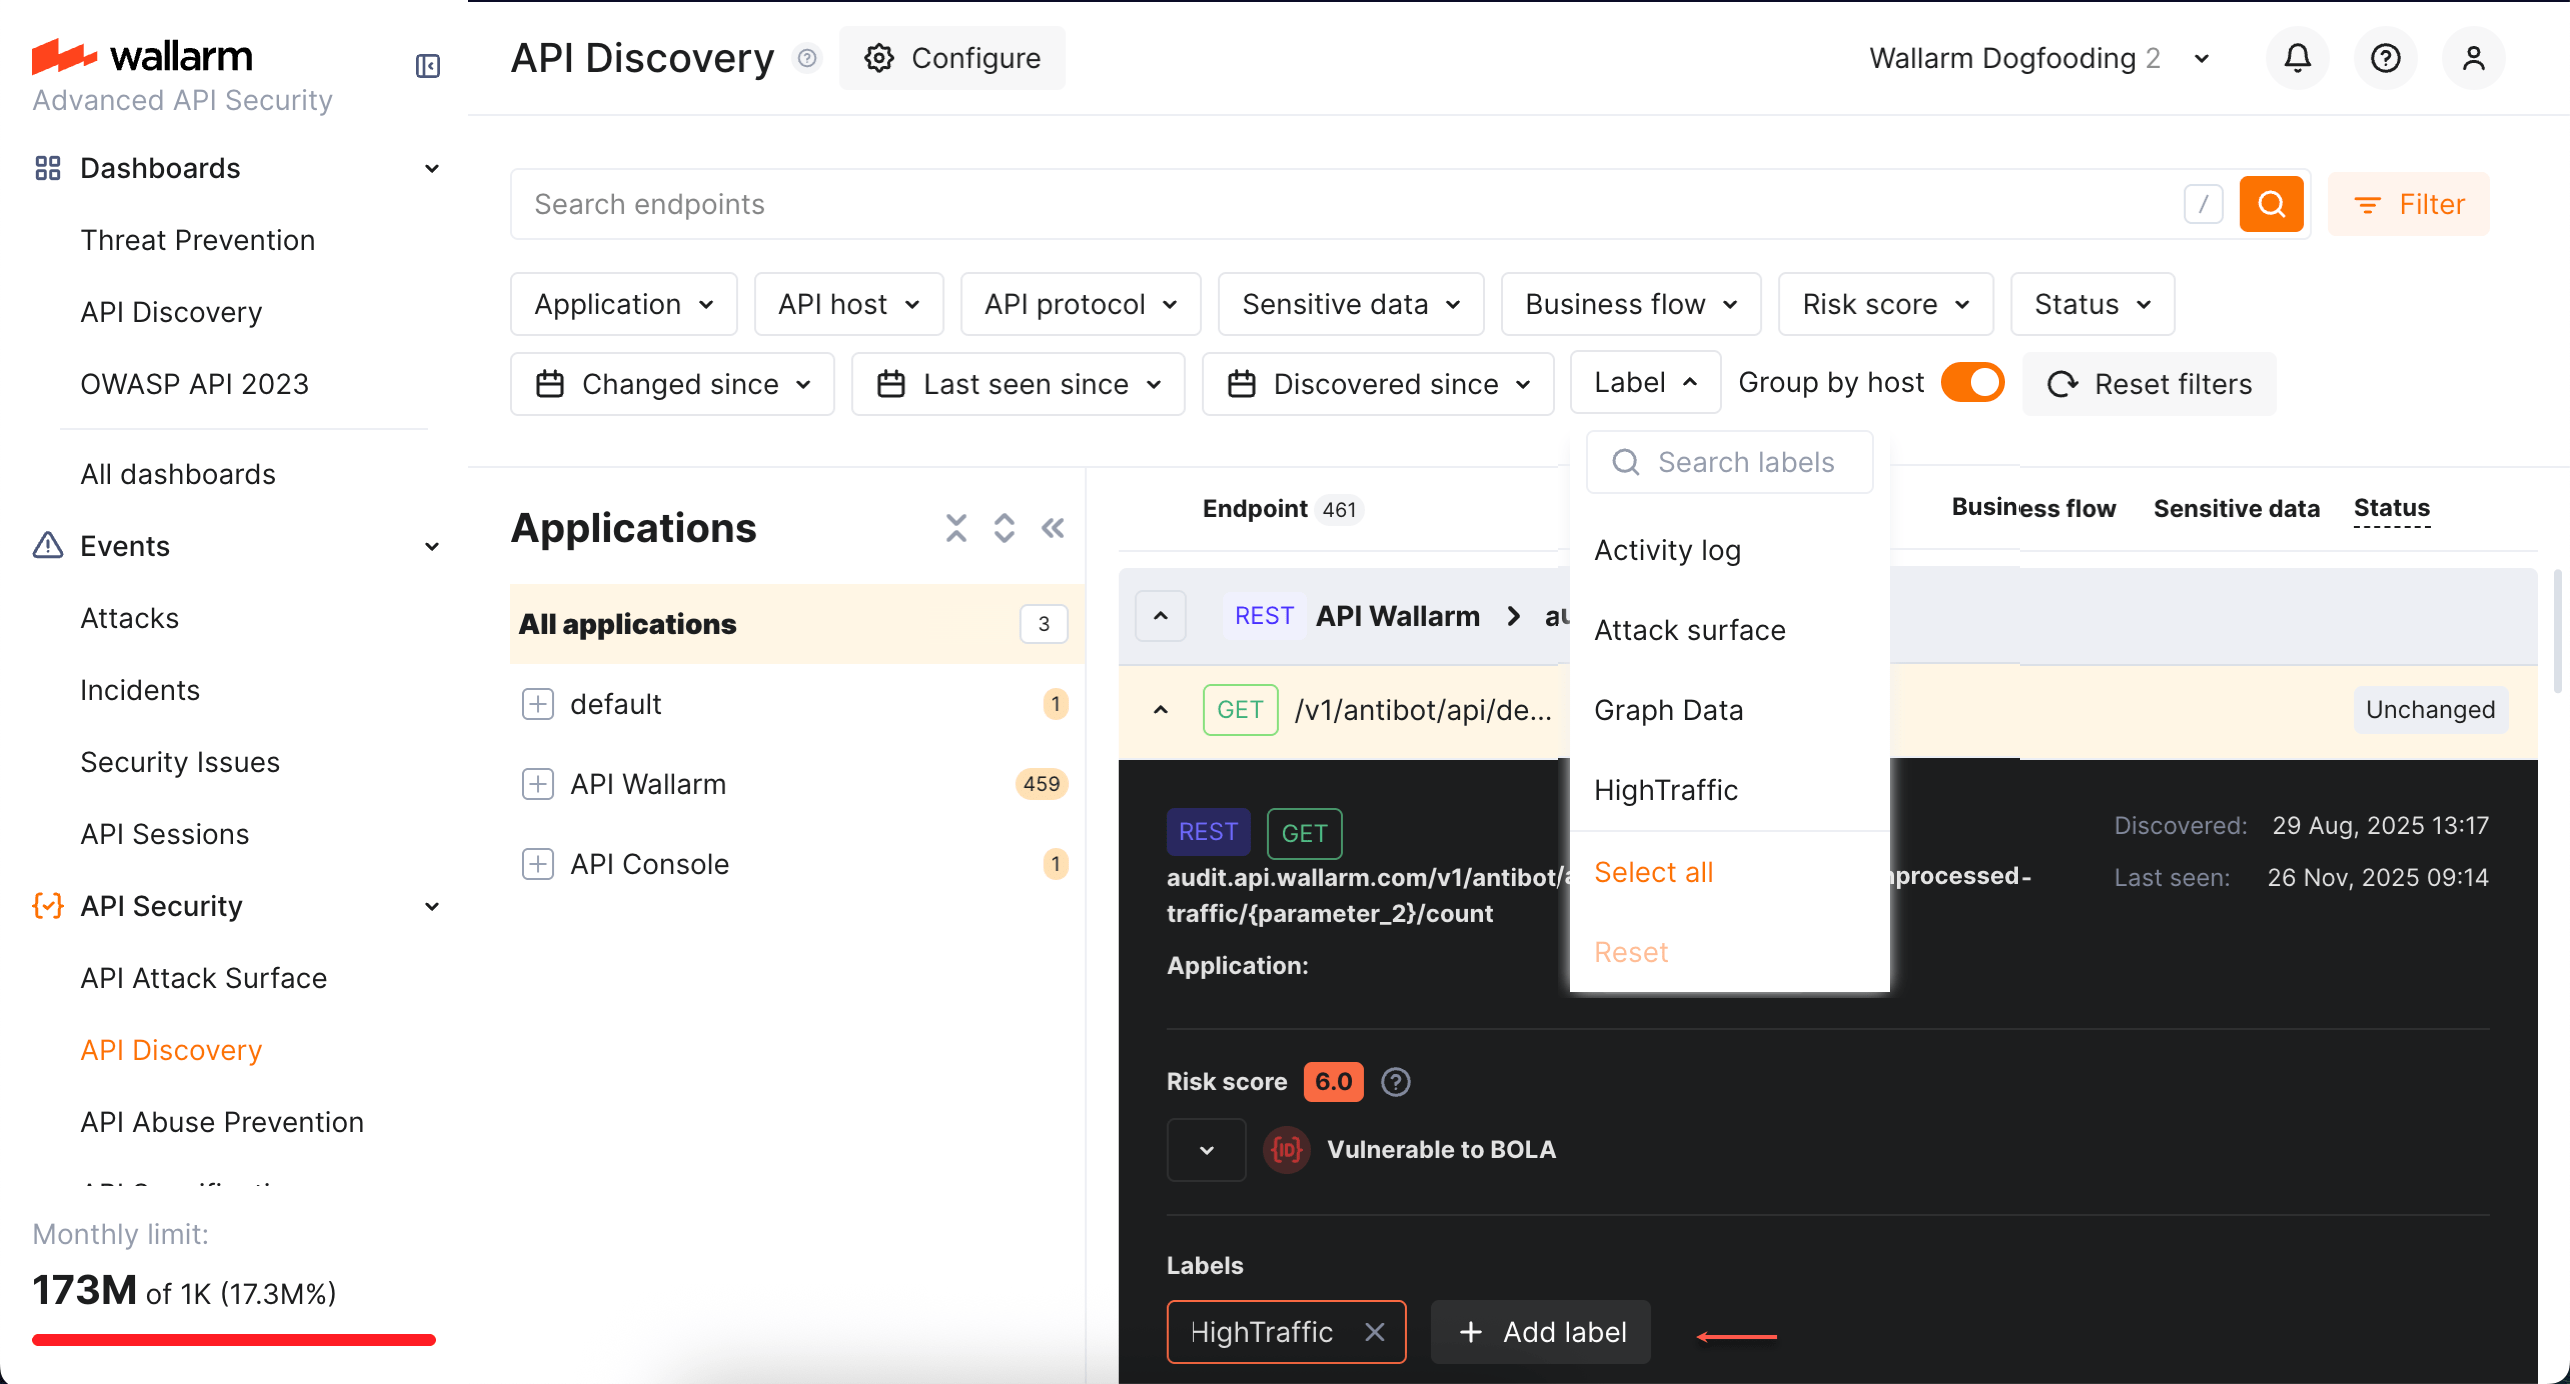Open the Risk score filter dropdown
The image size is (2570, 1384).
tap(1885, 304)
